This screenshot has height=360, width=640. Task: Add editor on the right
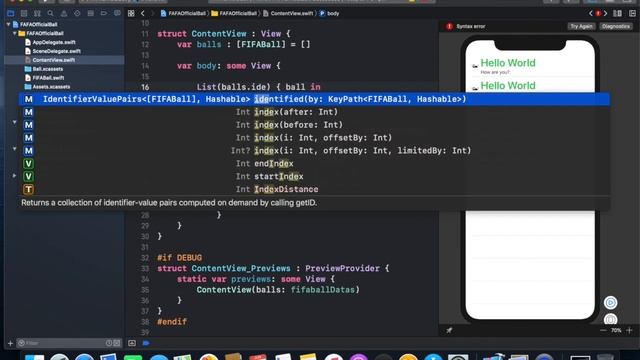point(632,13)
